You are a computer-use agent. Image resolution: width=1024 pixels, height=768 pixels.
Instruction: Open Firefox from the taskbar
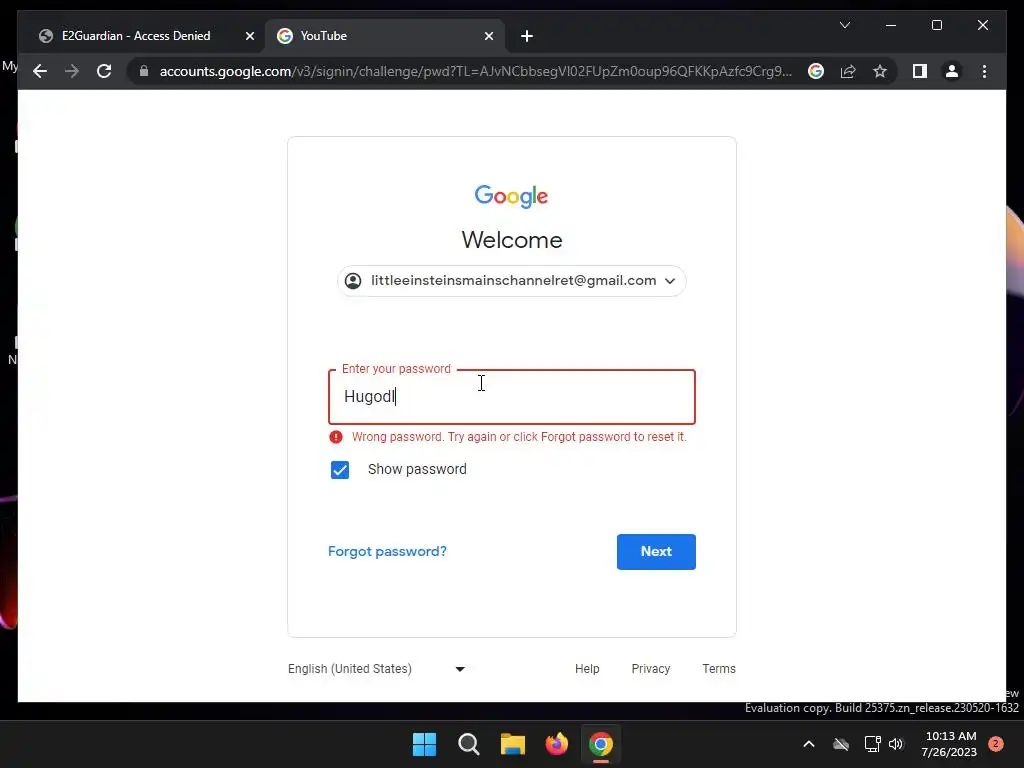point(556,744)
